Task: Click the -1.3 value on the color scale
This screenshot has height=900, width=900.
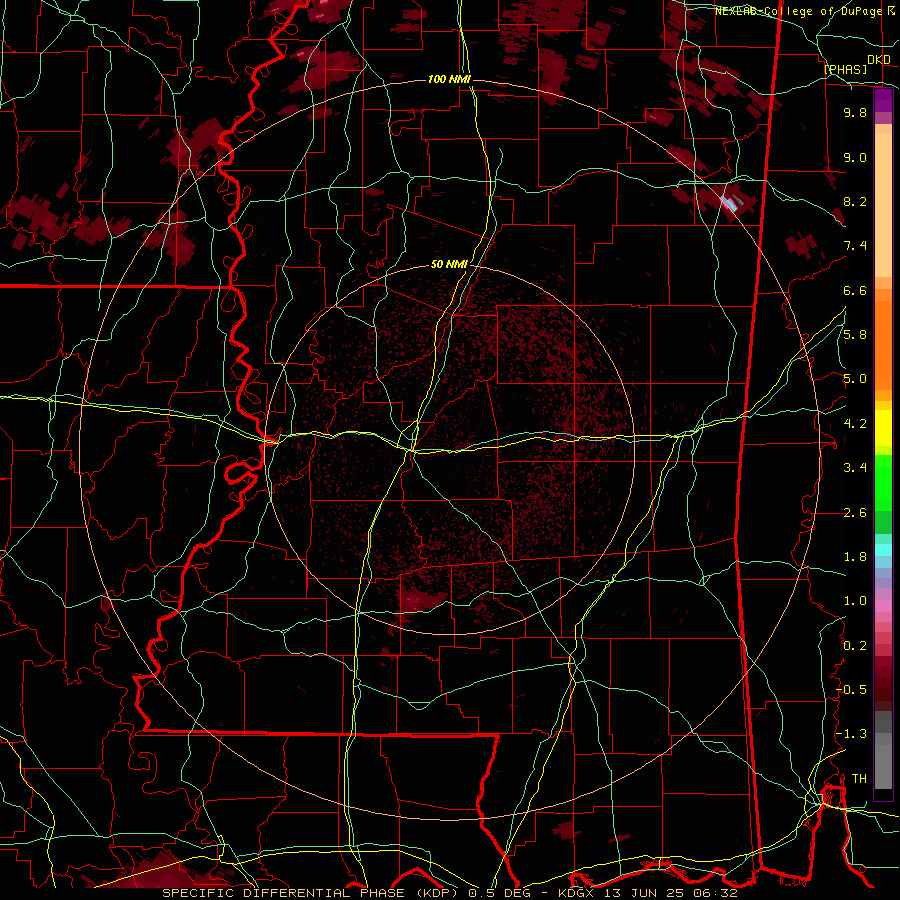Action: pyautogui.click(x=851, y=734)
